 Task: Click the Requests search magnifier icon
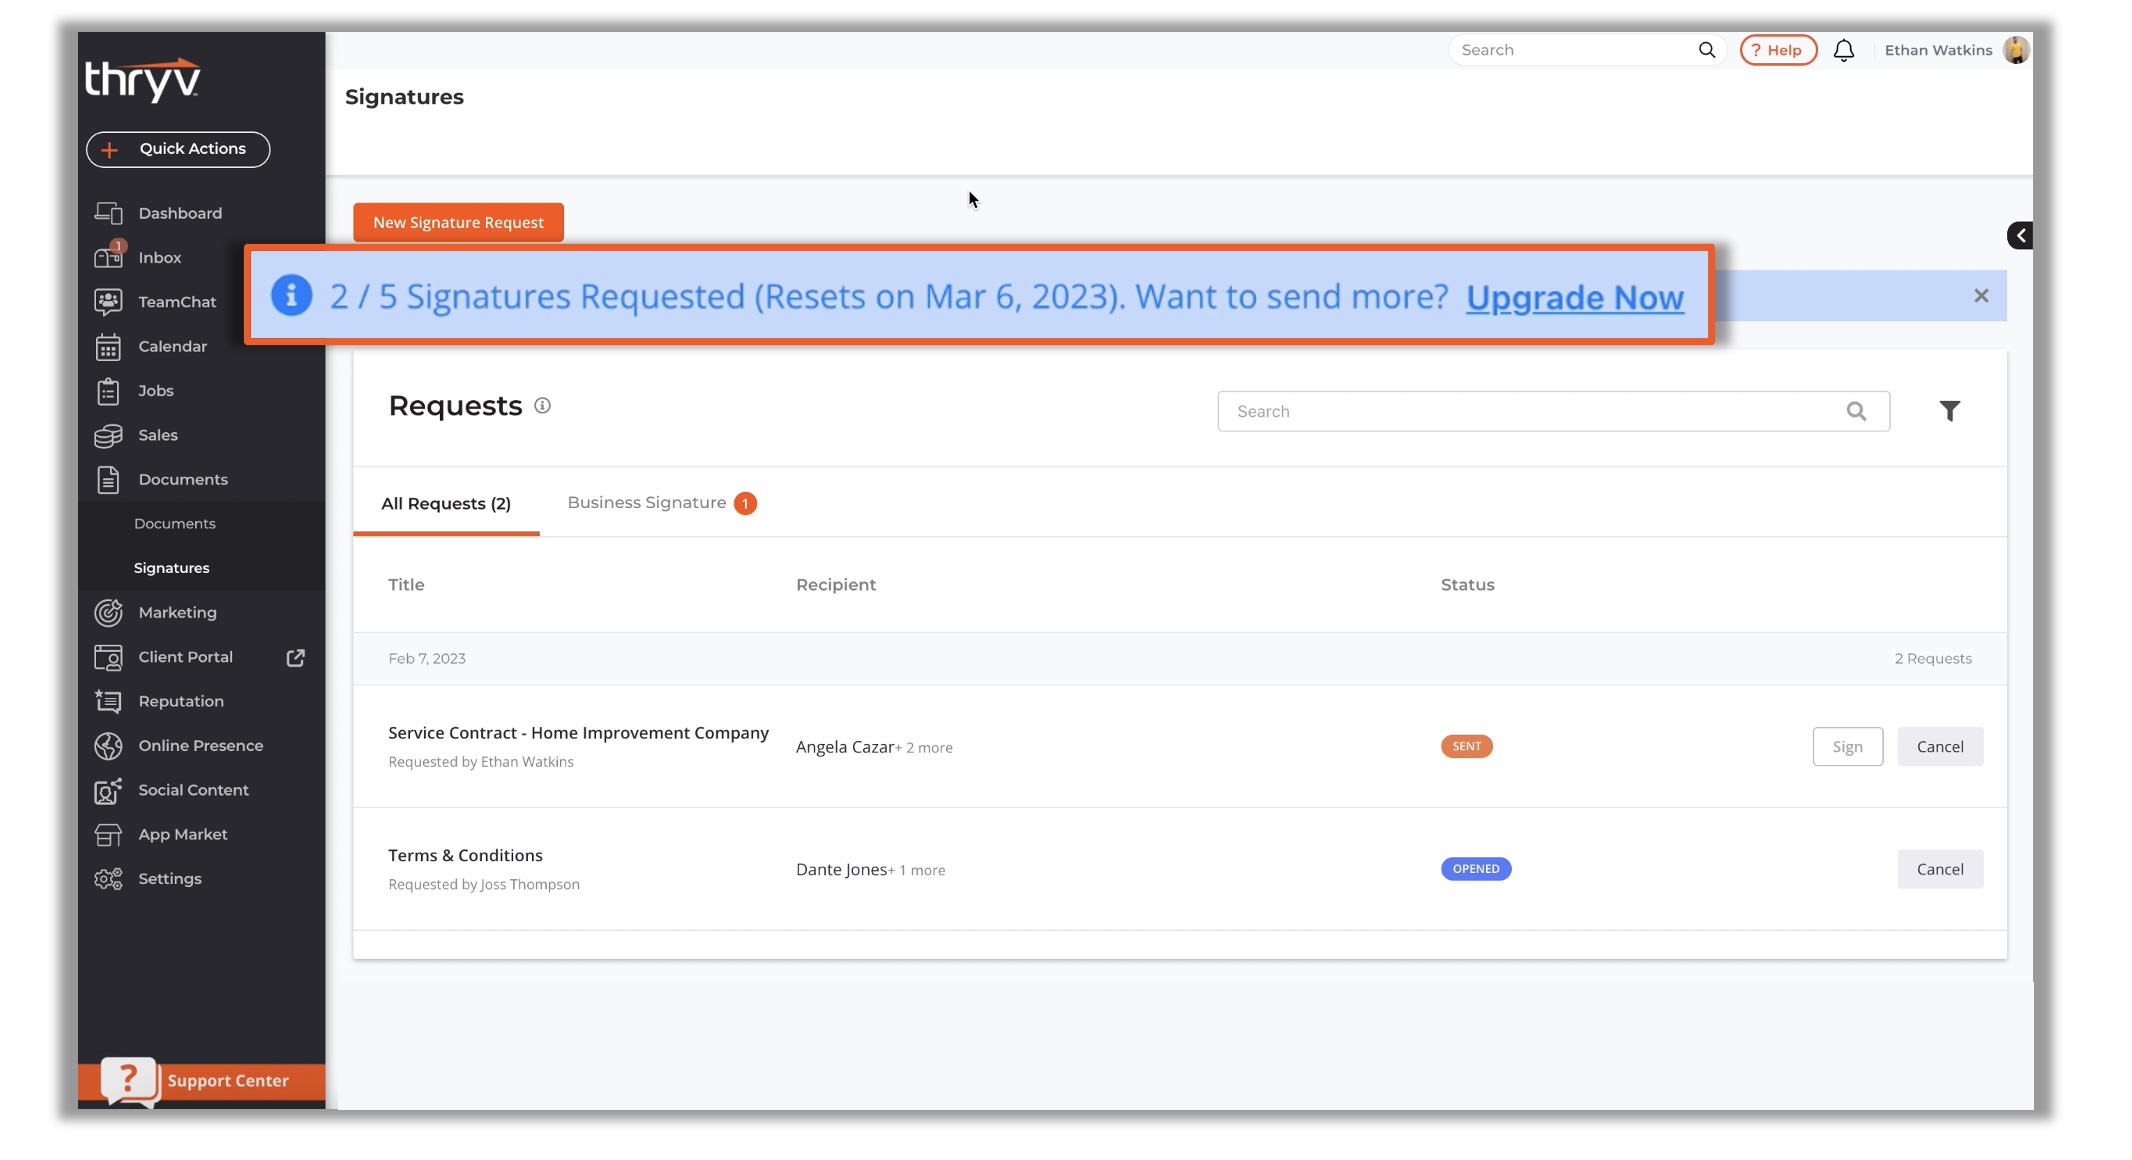tap(1856, 411)
